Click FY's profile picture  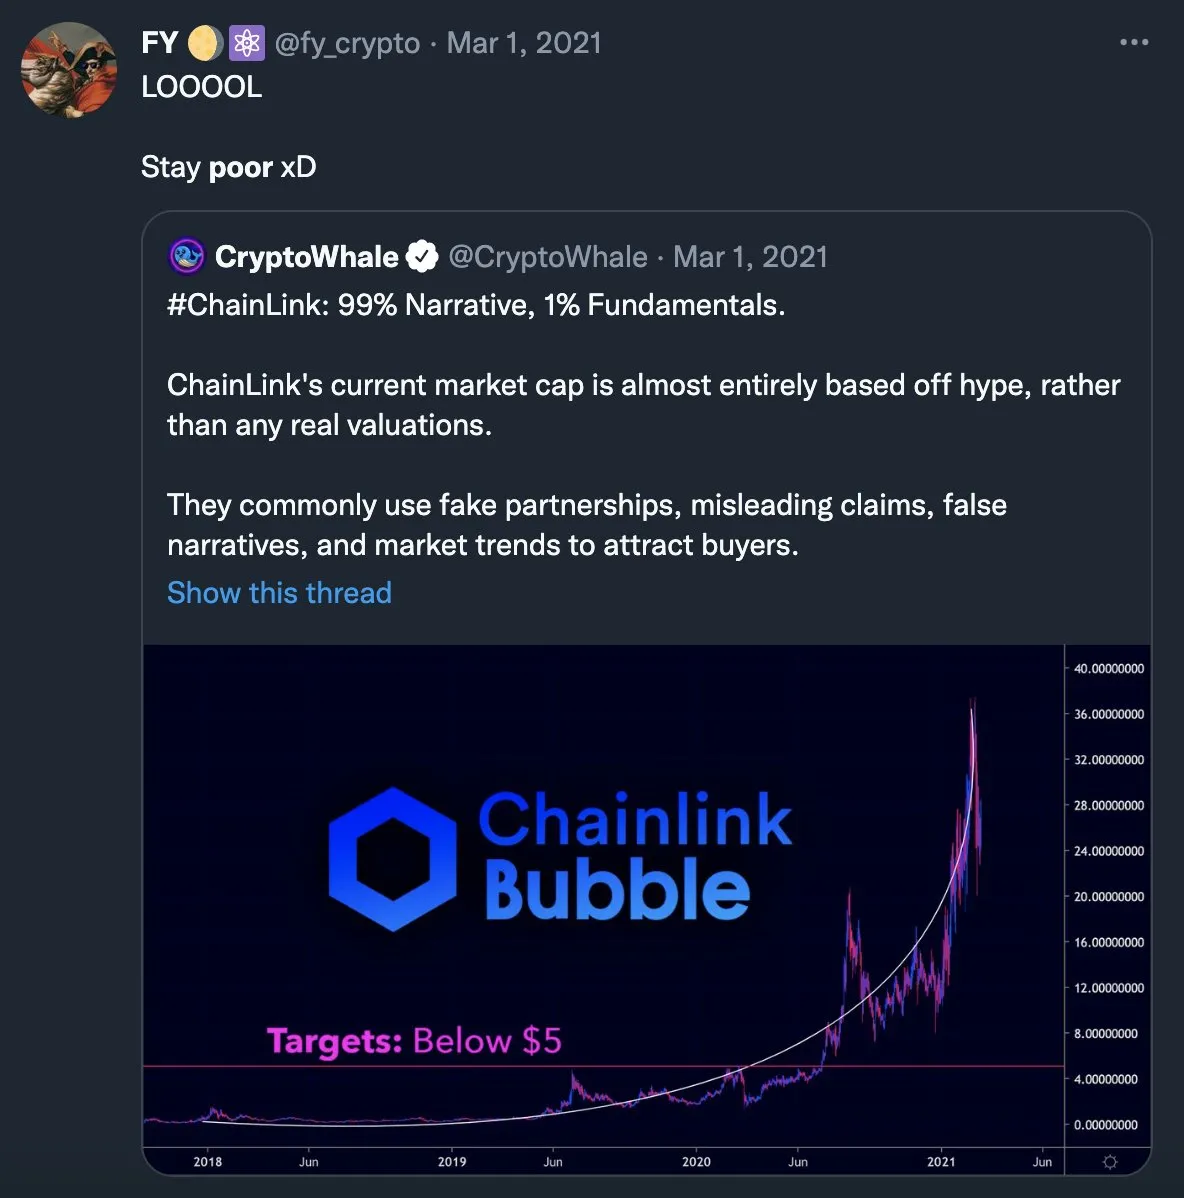(x=68, y=70)
